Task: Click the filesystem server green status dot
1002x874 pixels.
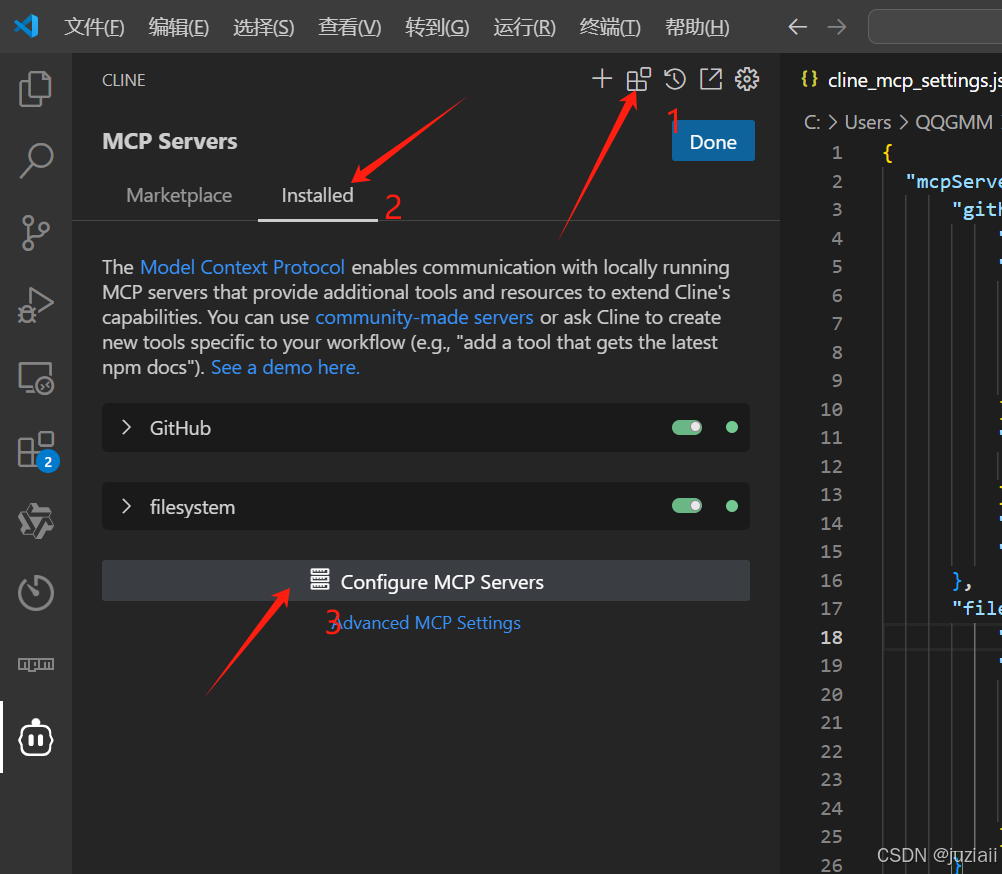Action: 732,506
